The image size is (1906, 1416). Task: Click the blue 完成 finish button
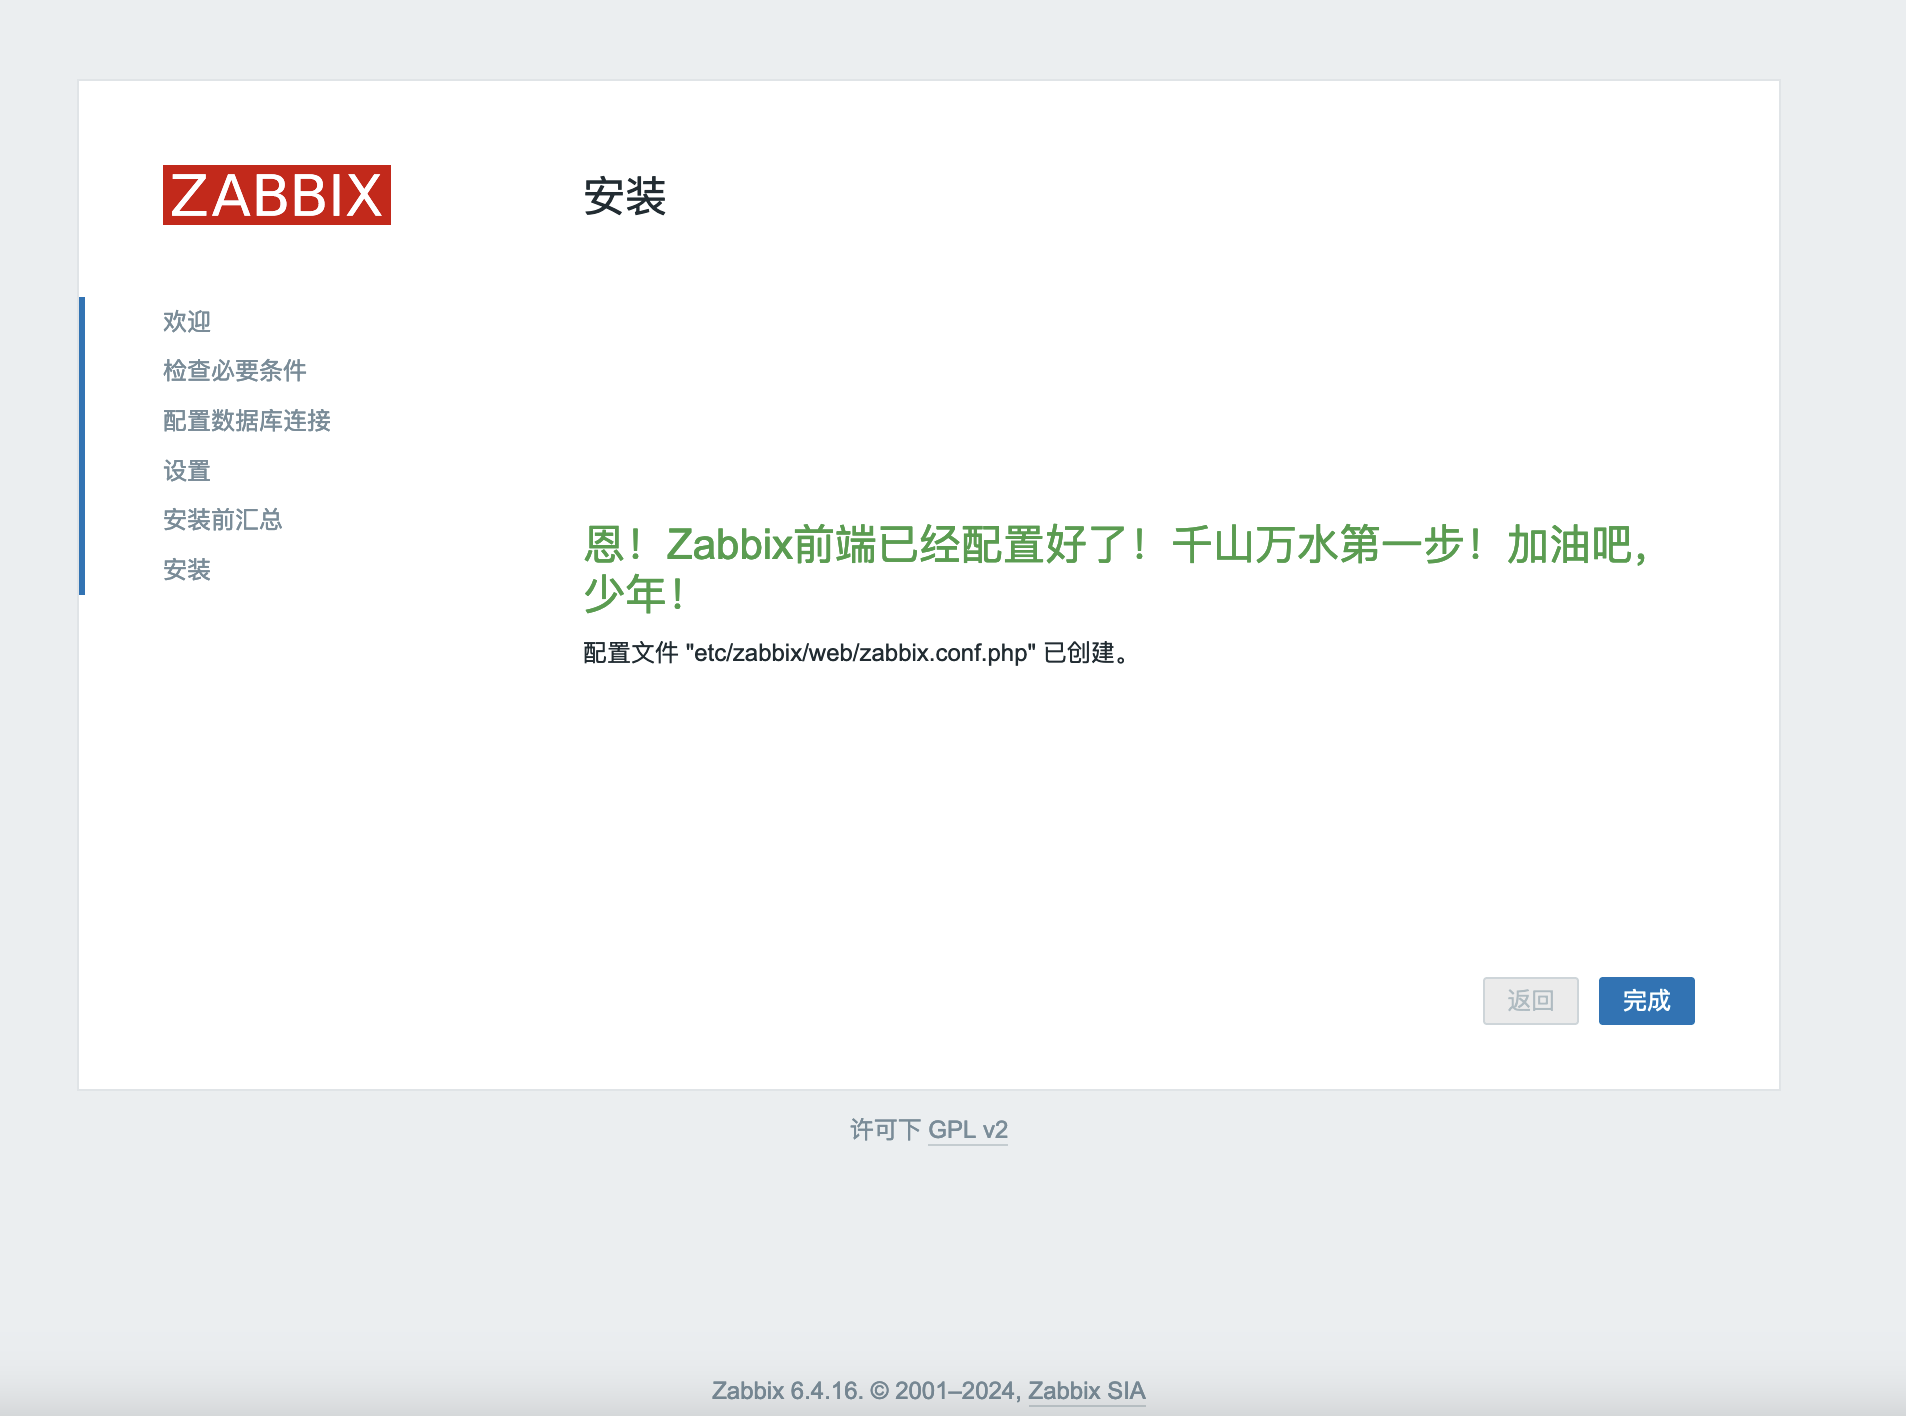pos(1646,1001)
